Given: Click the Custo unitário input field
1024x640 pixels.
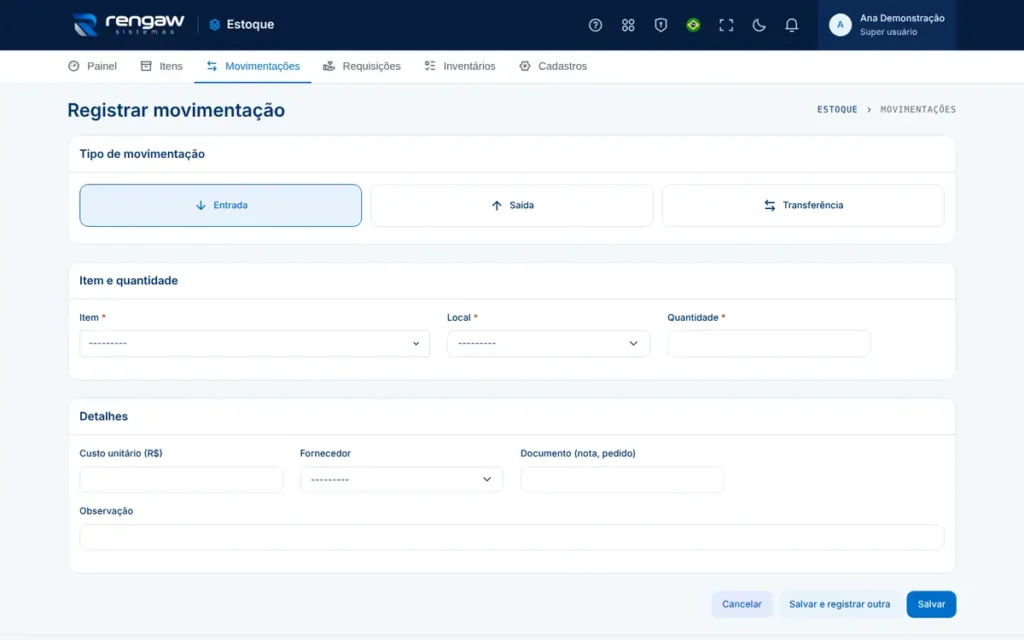Looking at the screenshot, I should point(181,479).
